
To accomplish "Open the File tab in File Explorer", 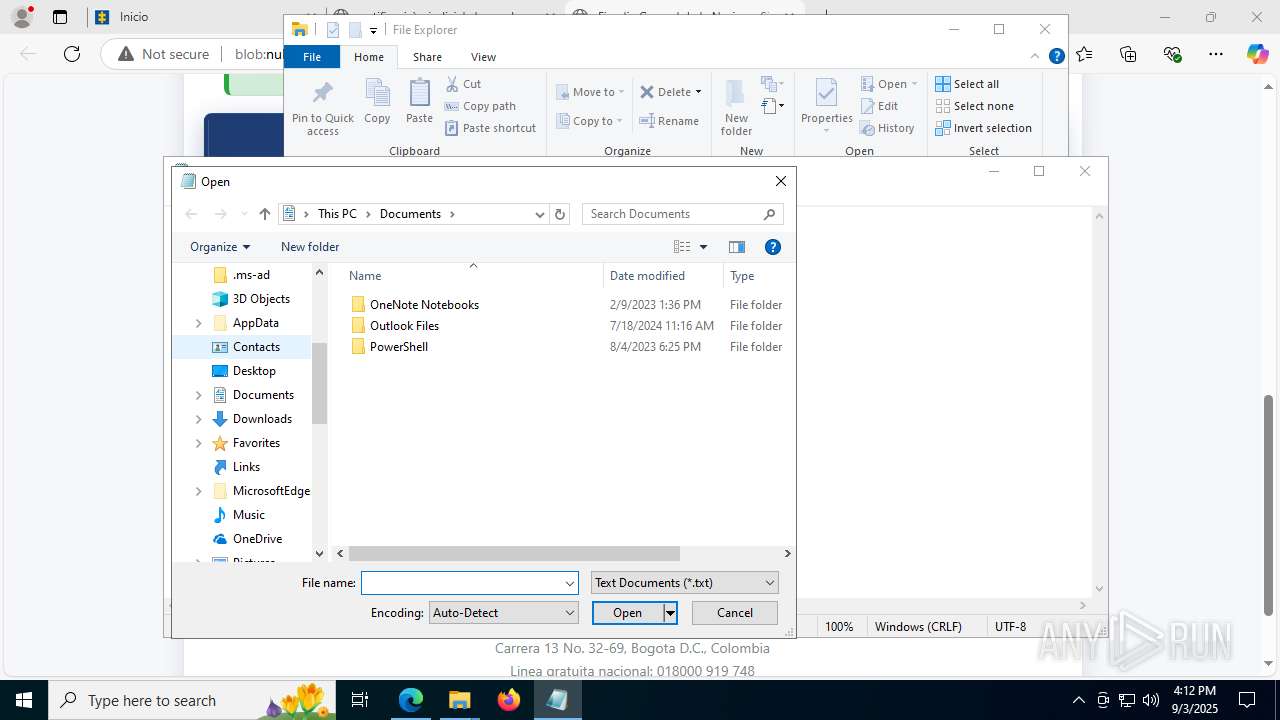I will (x=312, y=57).
